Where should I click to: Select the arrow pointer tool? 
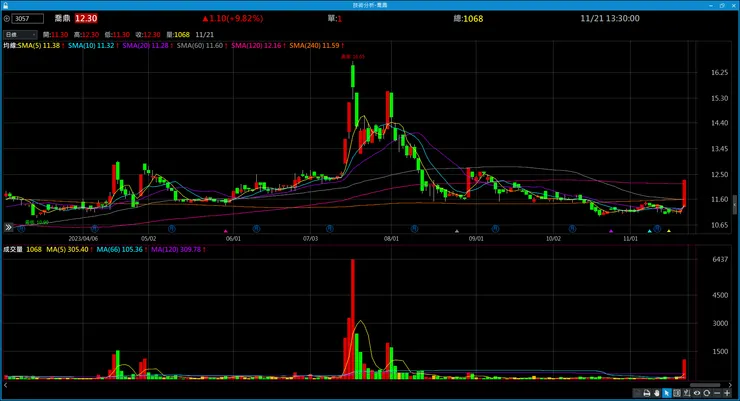point(667,393)
